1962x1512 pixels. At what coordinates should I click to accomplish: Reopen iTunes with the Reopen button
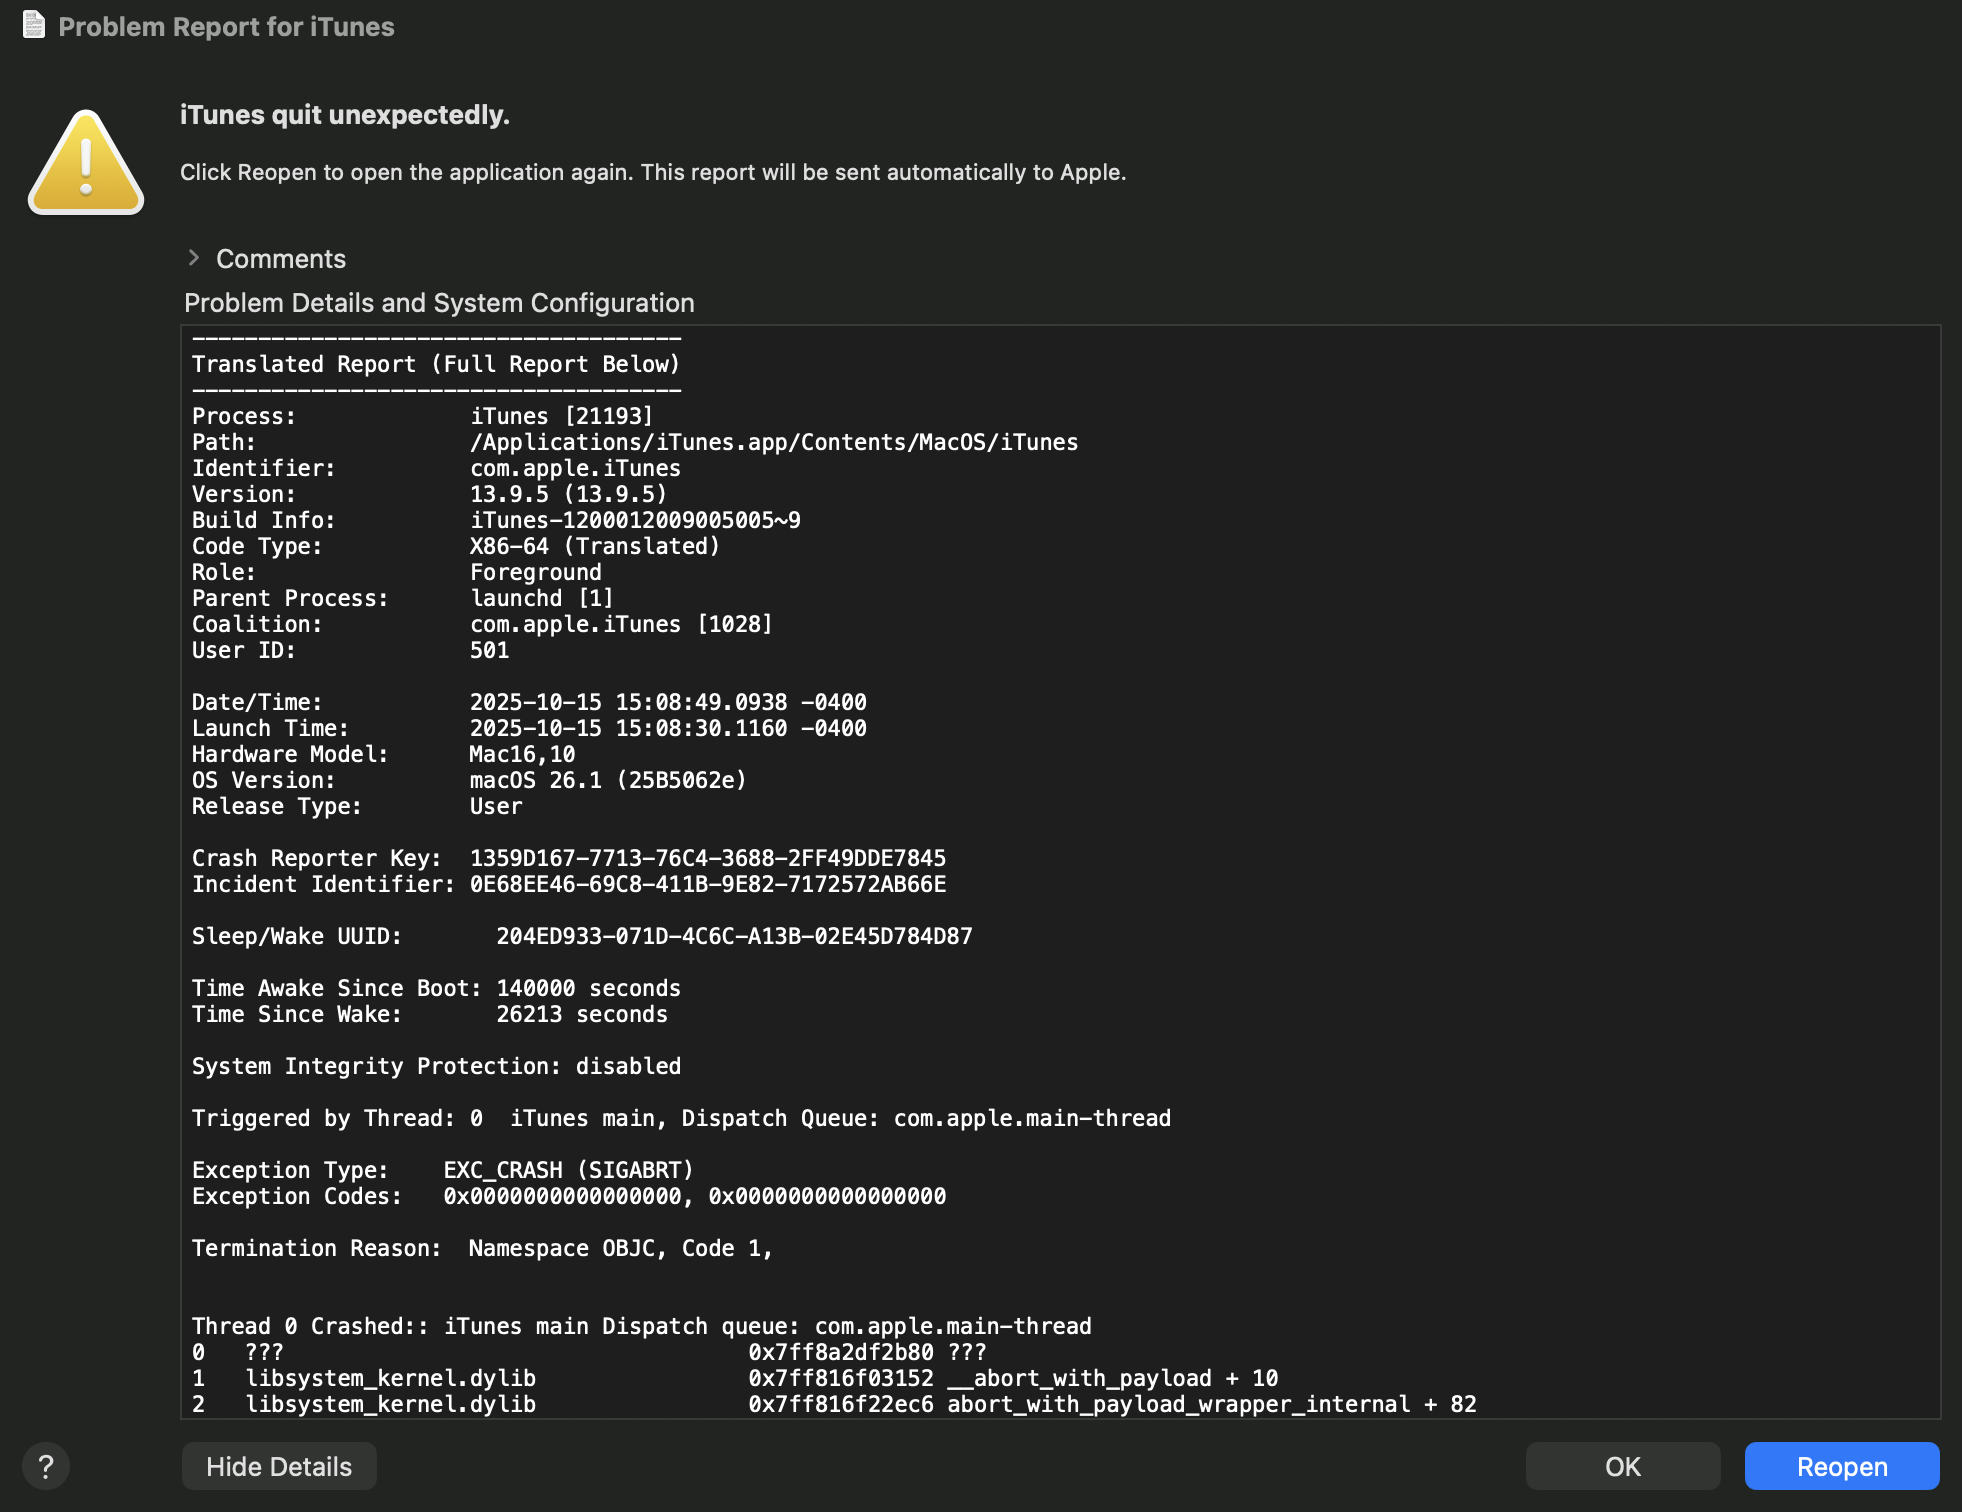pos(1841,1467)
